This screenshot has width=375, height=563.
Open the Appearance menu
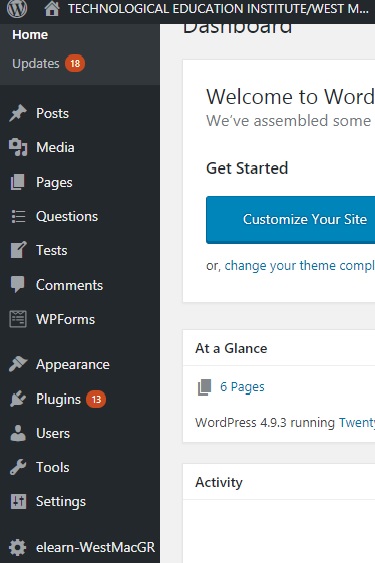pyautogui.click(x=73, y=365)
